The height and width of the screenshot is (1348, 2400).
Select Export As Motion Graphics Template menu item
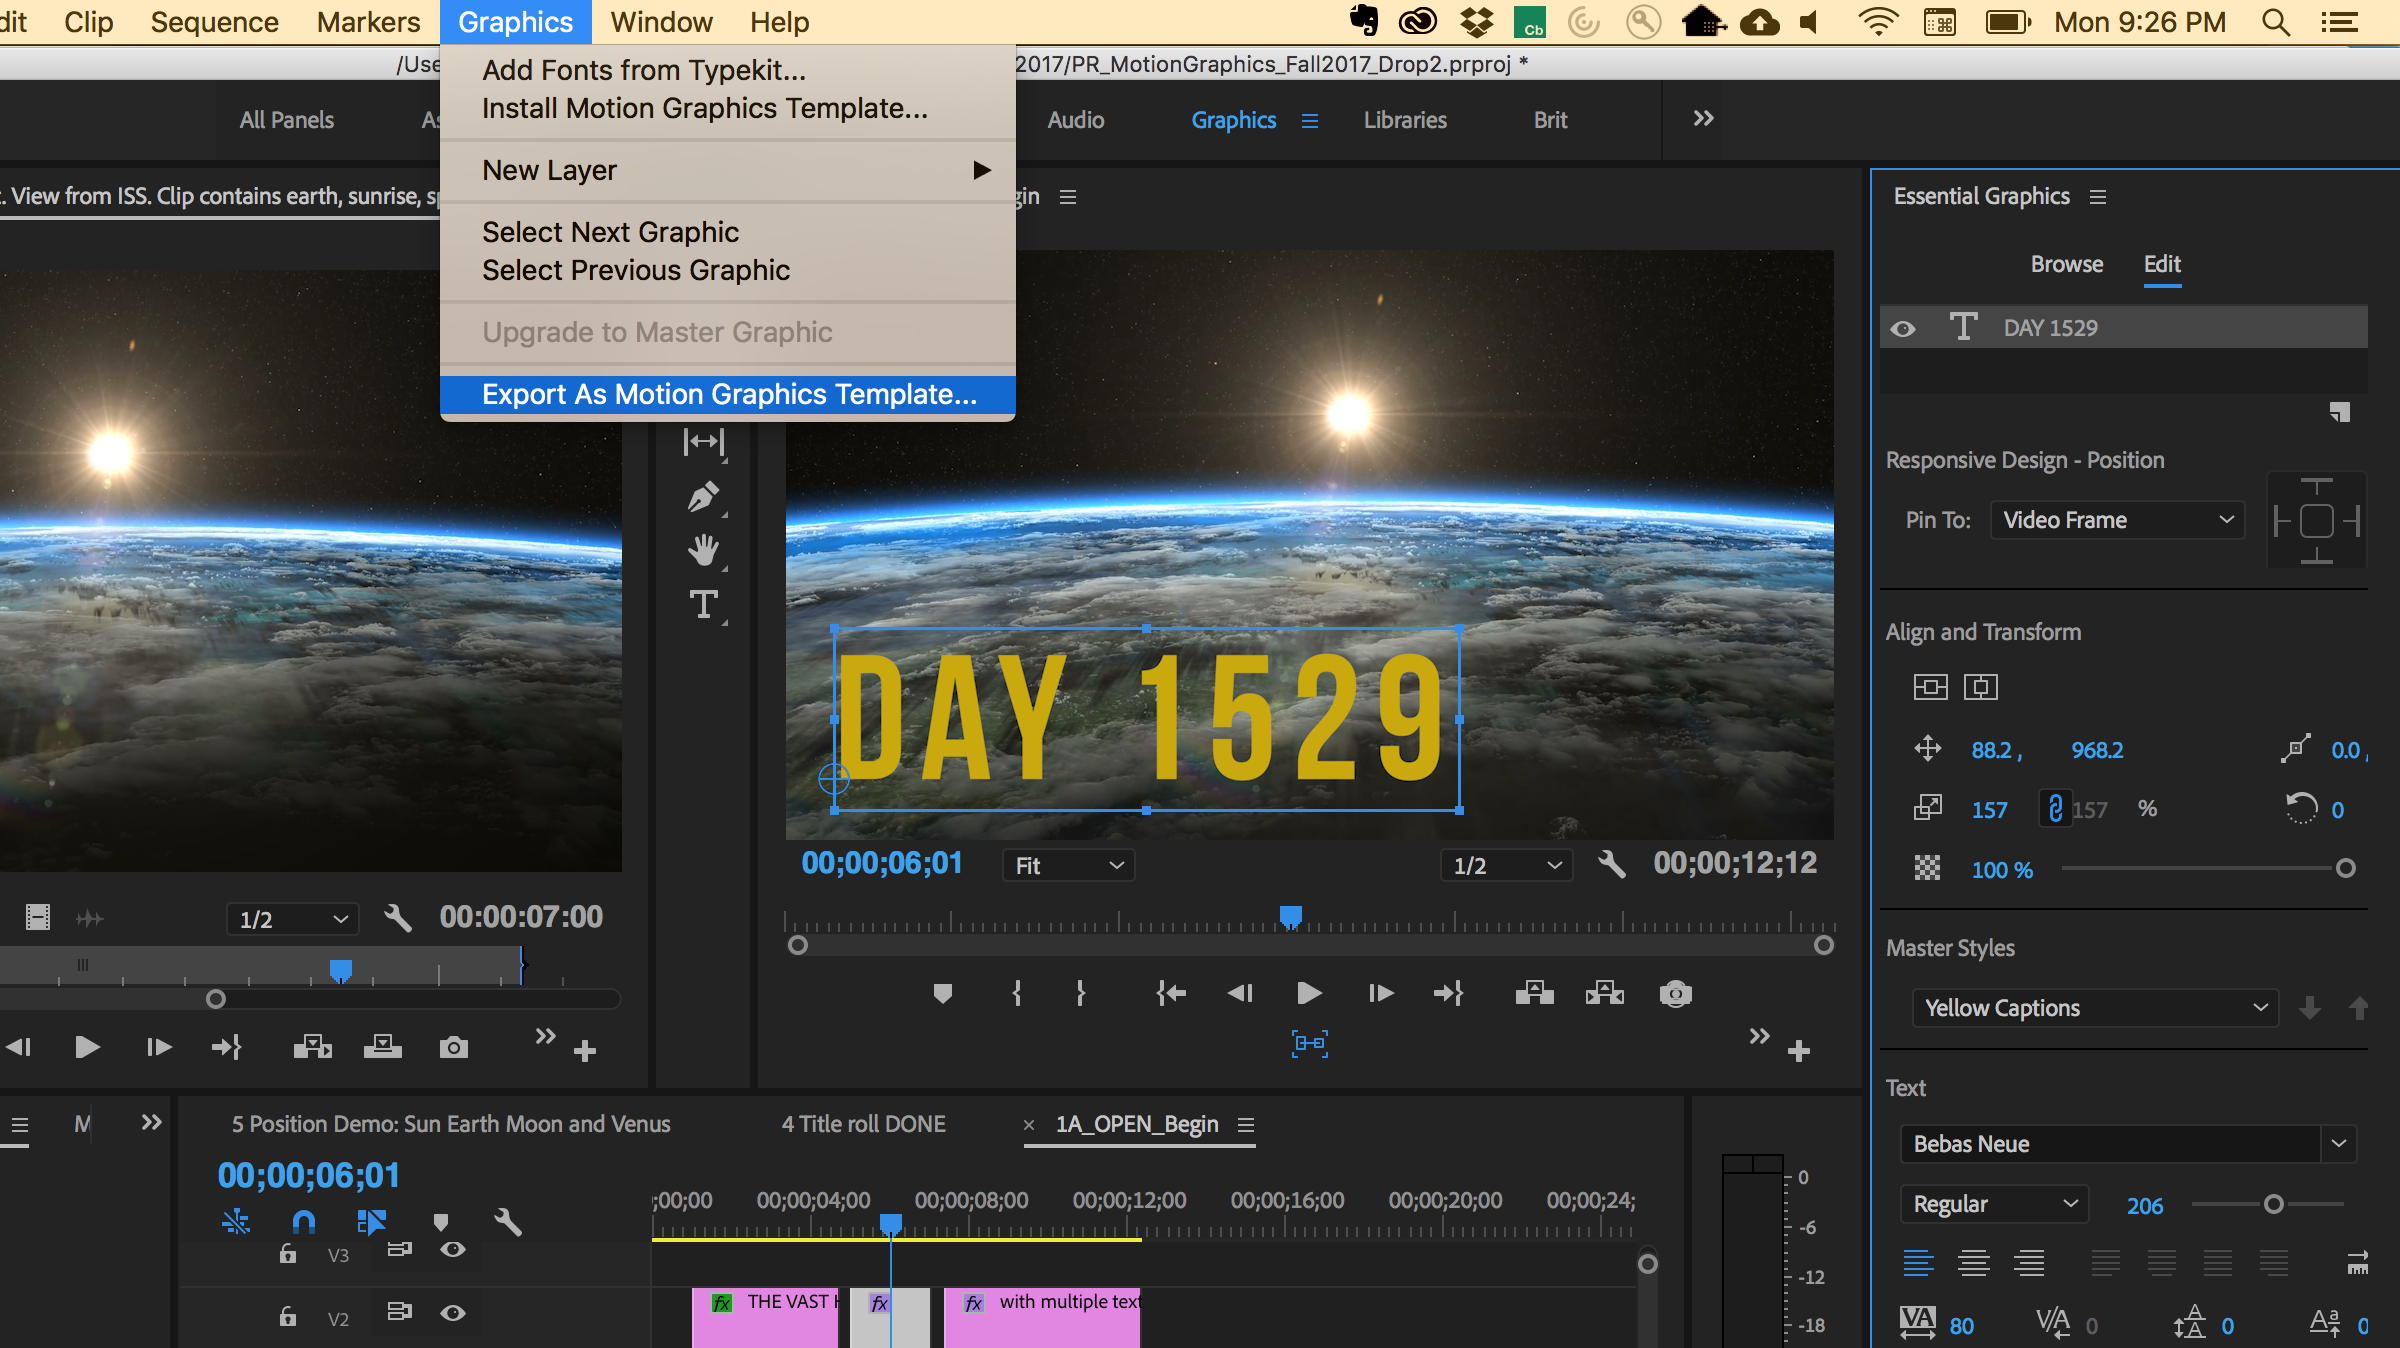coord(730,392)
